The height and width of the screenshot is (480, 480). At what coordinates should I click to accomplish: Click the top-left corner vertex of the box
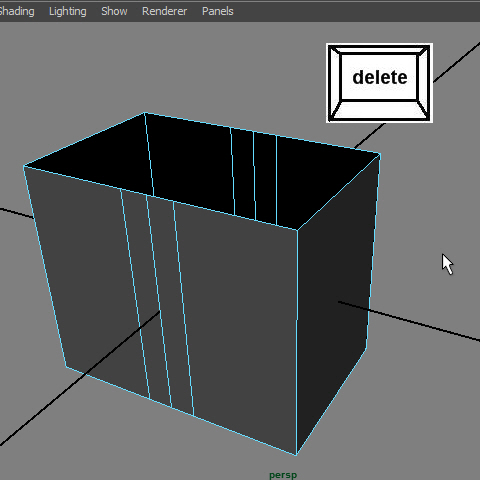[24, 166]
